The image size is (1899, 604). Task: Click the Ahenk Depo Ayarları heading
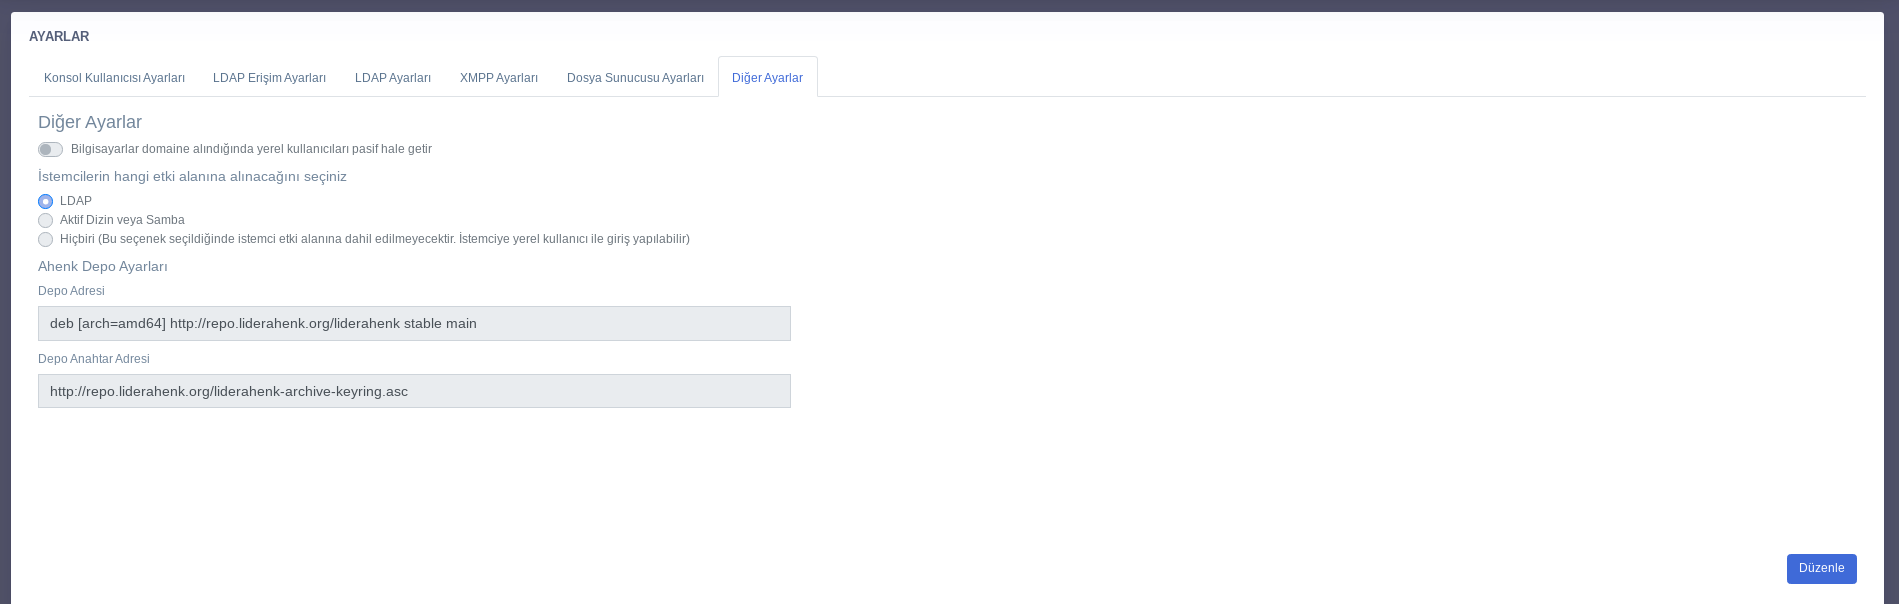coord(103,267)
